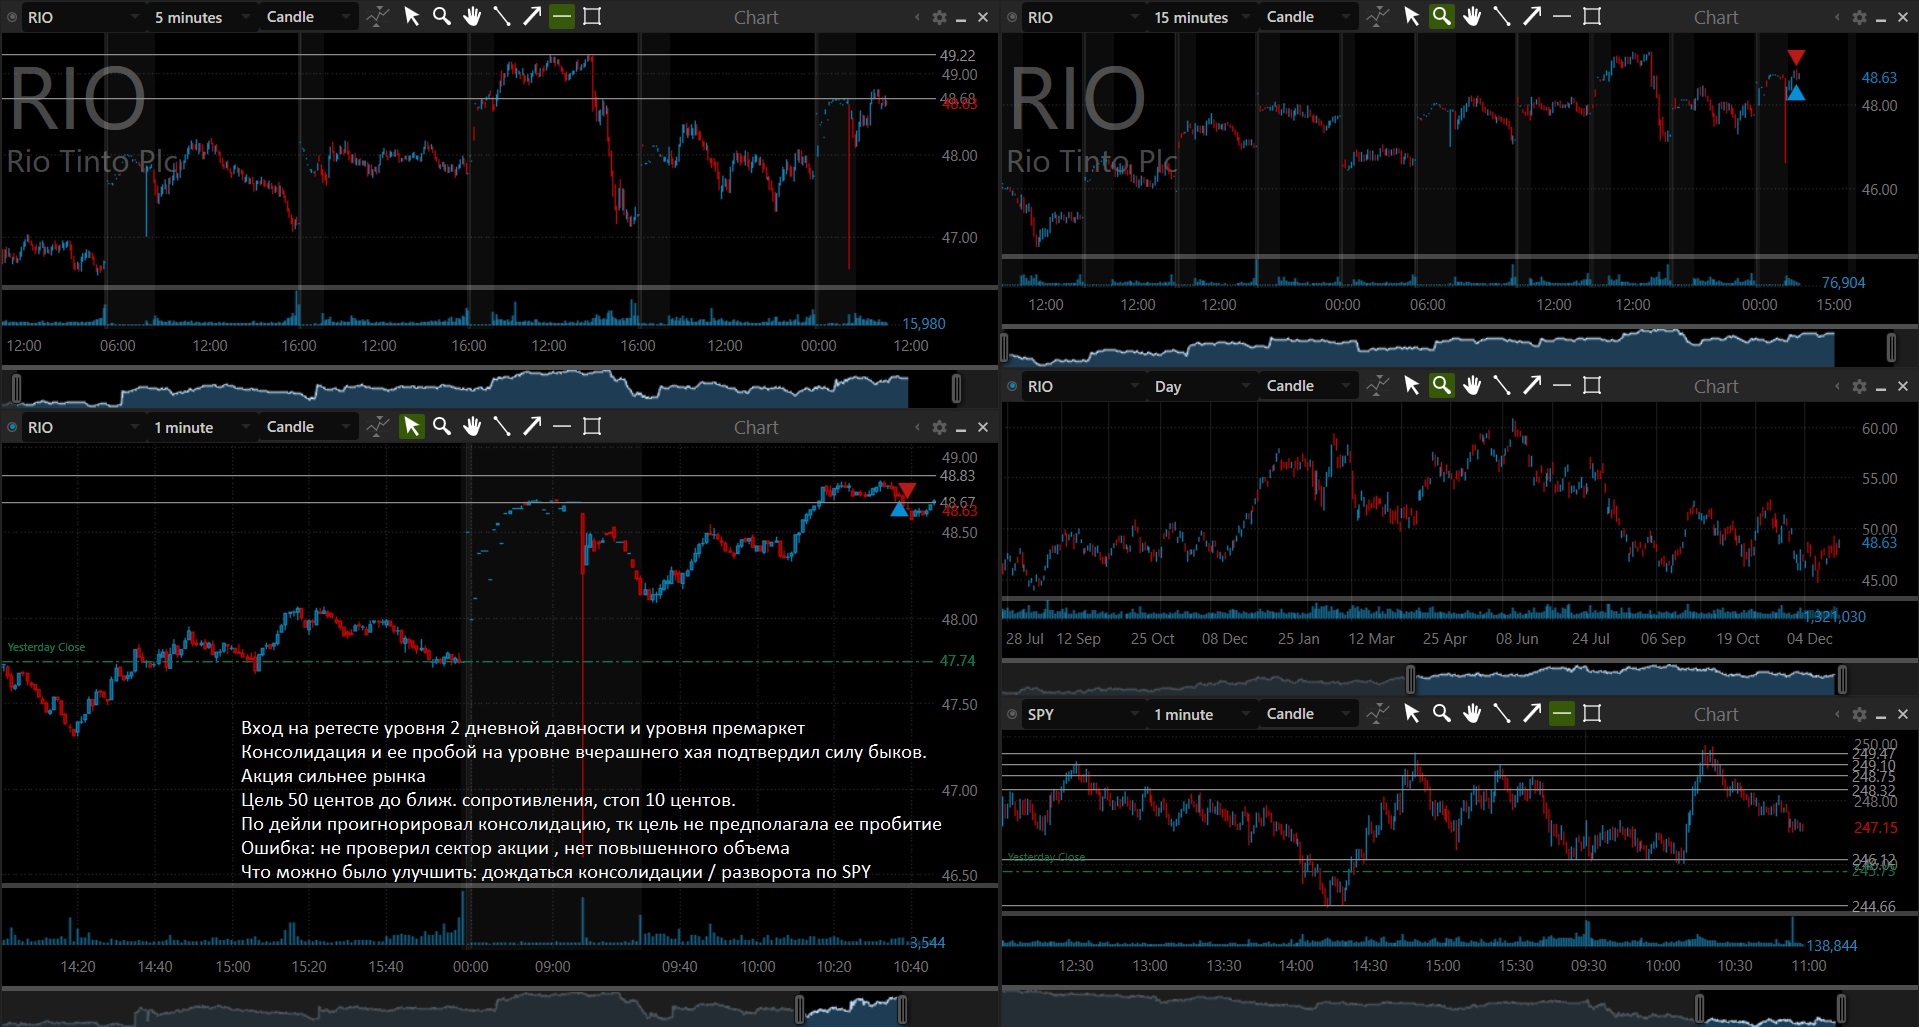Pick the arrow tool in RIO Day chart
Viewport: 1919px width, 1027px height.
click(x=1532, y=386)
